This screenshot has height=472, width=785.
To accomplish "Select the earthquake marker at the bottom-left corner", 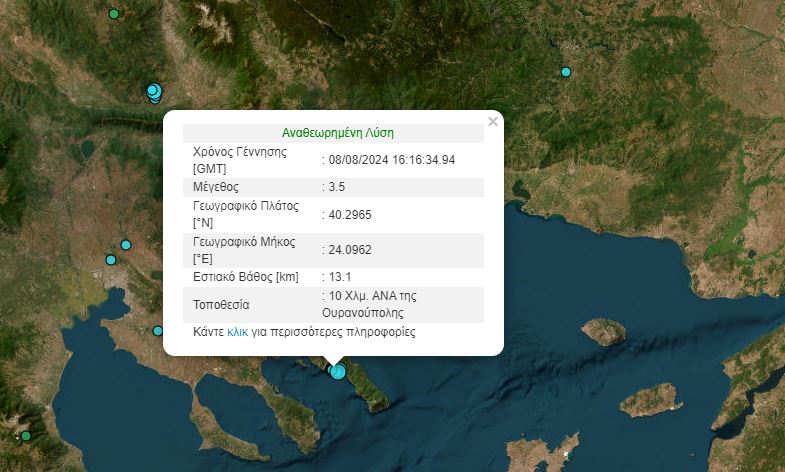I will (26, 436).
